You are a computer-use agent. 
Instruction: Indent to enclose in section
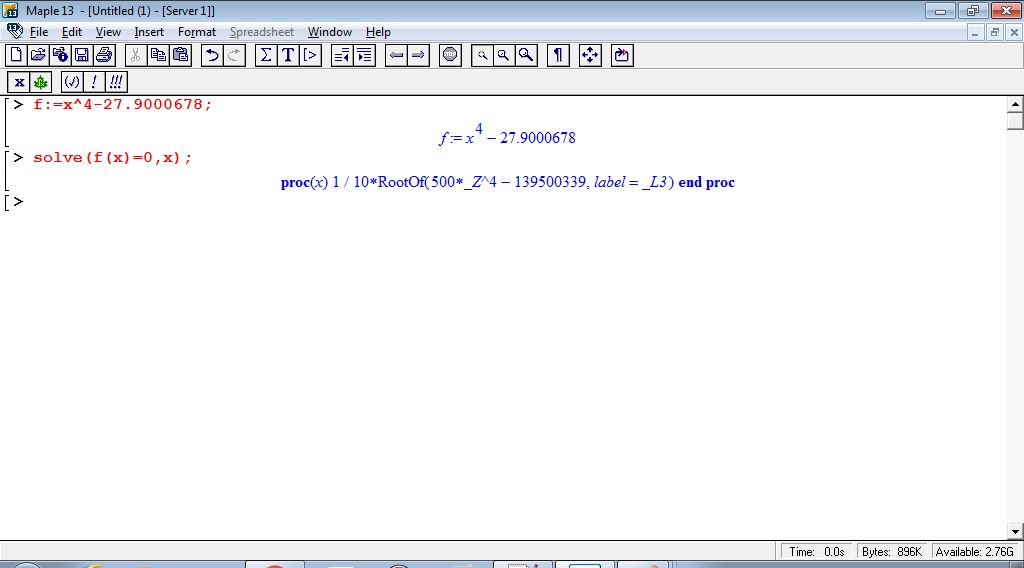tap(364, 55)
